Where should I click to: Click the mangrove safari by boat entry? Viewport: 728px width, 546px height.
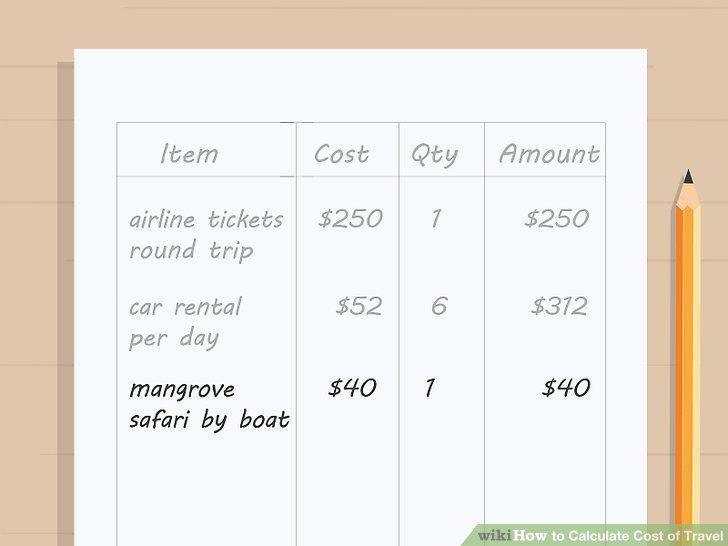pos(209,404)
